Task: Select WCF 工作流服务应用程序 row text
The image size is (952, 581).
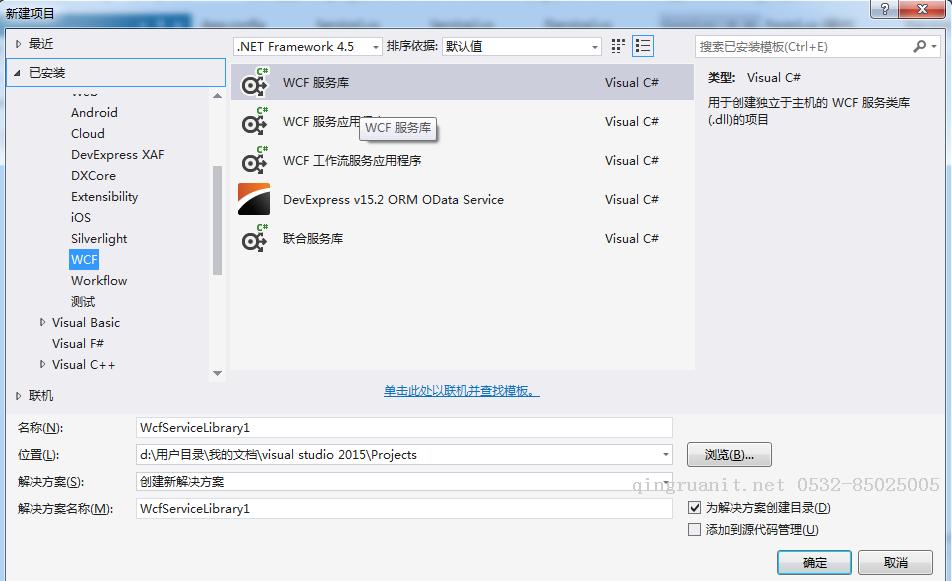Action: 352,161
